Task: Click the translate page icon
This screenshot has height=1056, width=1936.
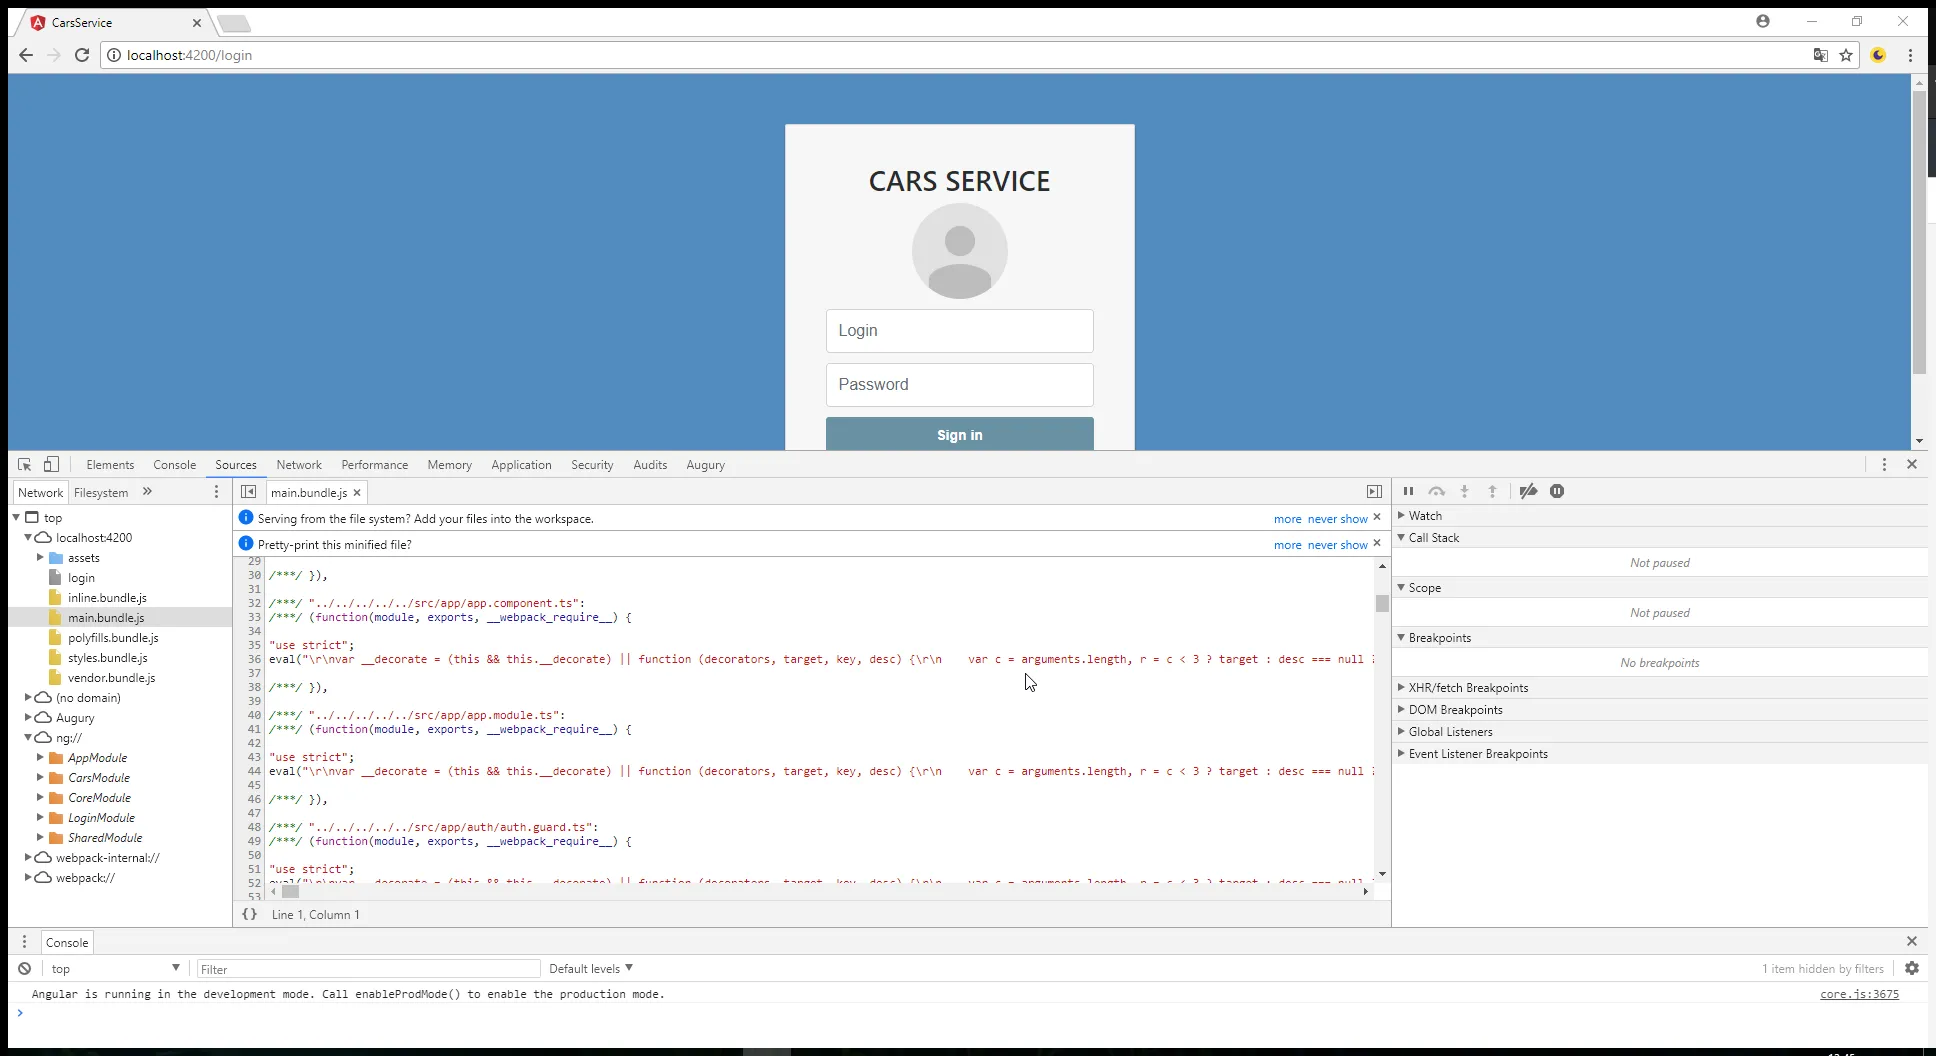Action: (x=1820, y=55)
